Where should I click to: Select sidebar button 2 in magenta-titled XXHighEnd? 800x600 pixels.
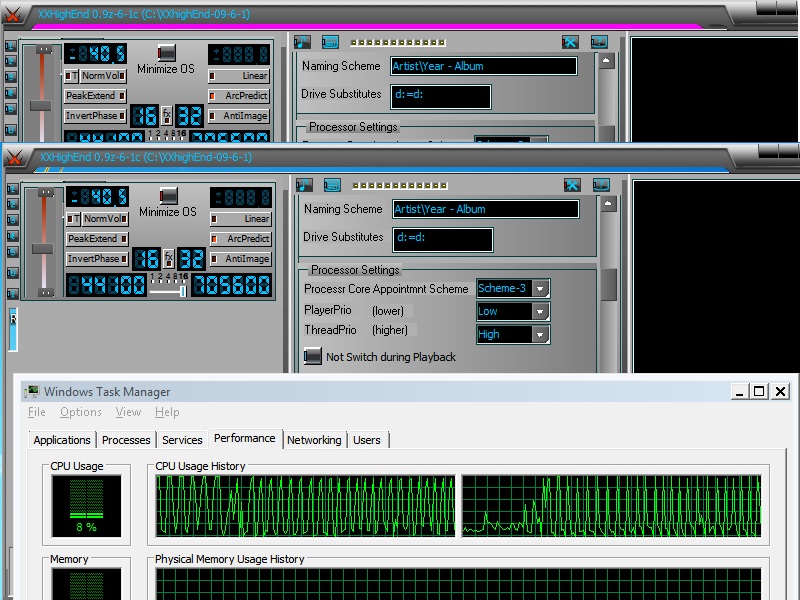tap(11, 61)
